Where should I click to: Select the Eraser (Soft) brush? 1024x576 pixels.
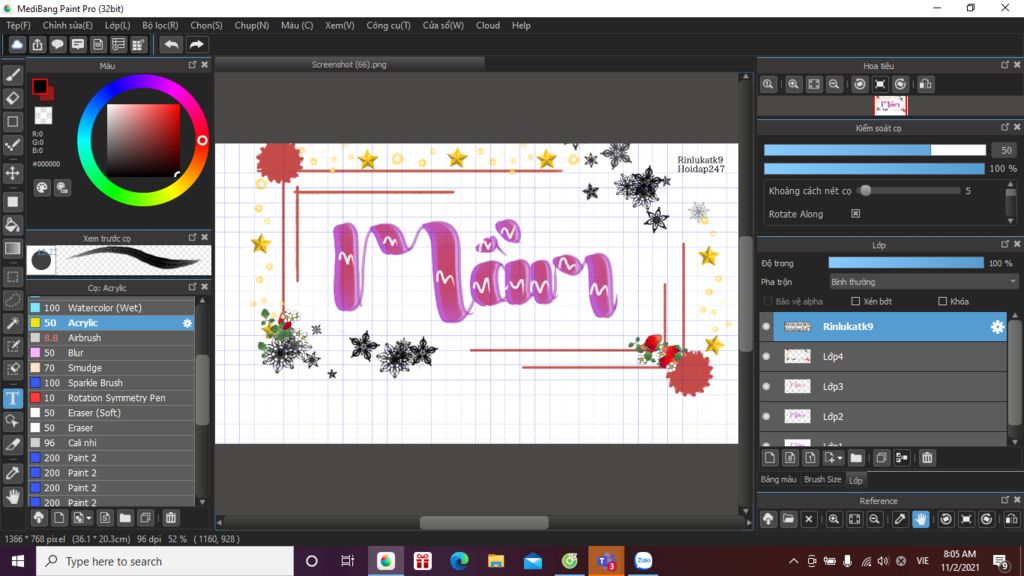111,413
